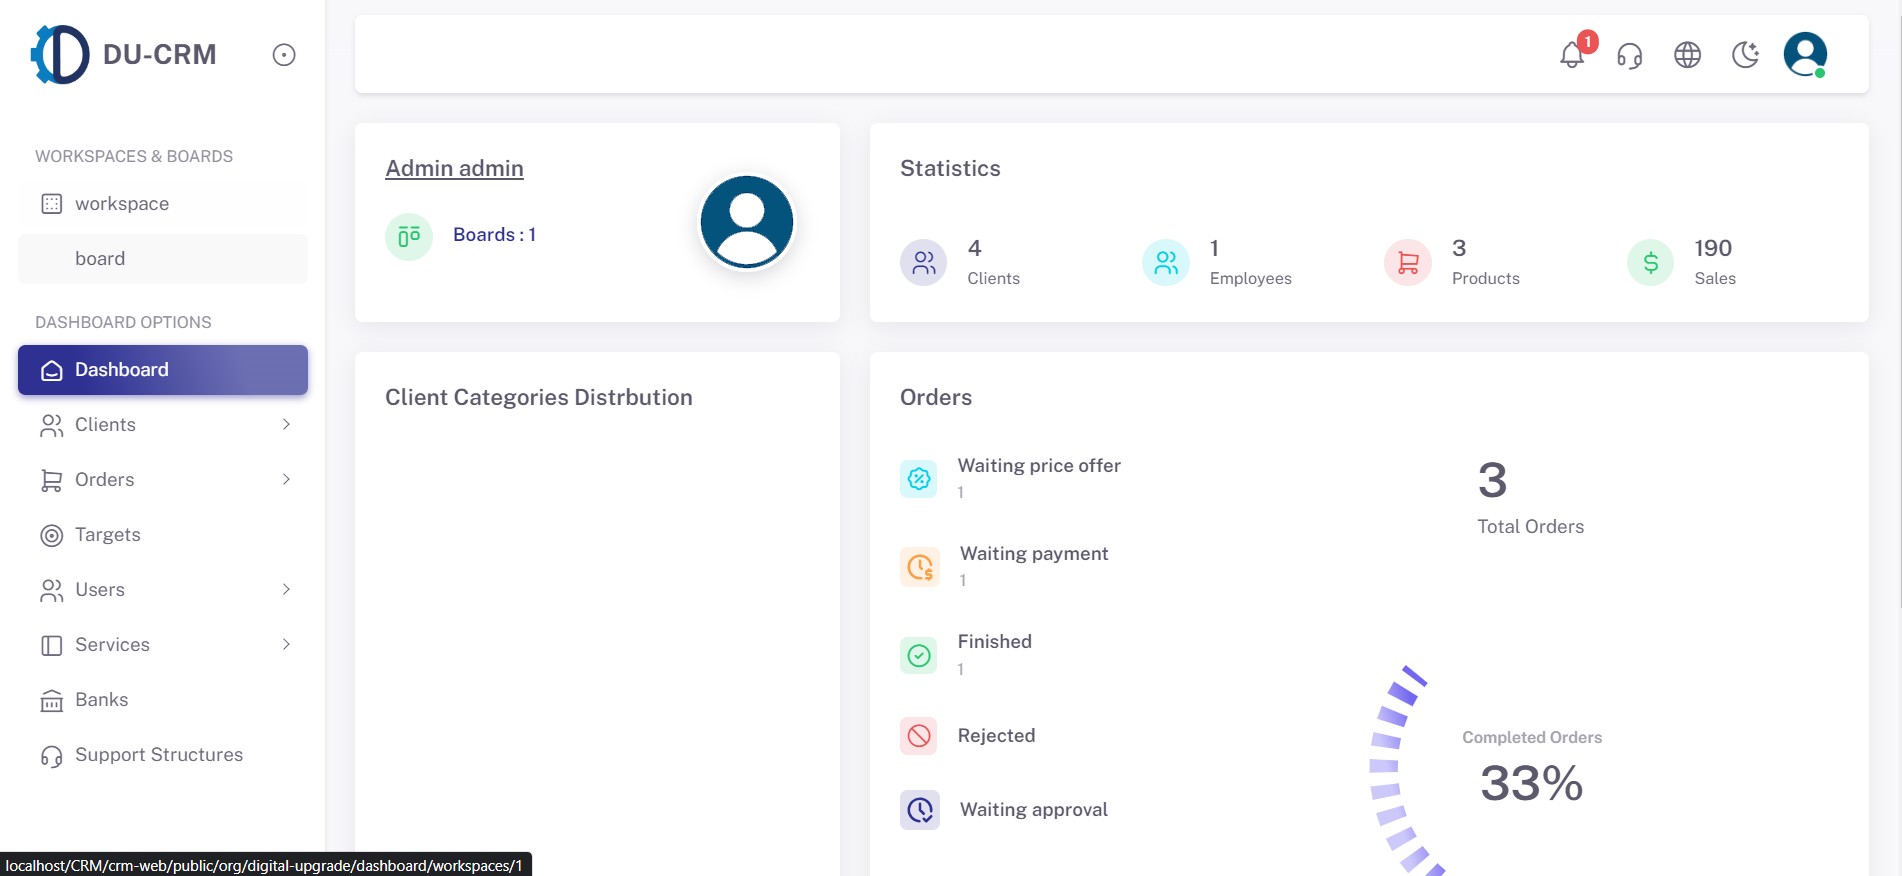Click the Orders cart icon in sidebar
This screenshot has height=876, width=1902.
51,481
